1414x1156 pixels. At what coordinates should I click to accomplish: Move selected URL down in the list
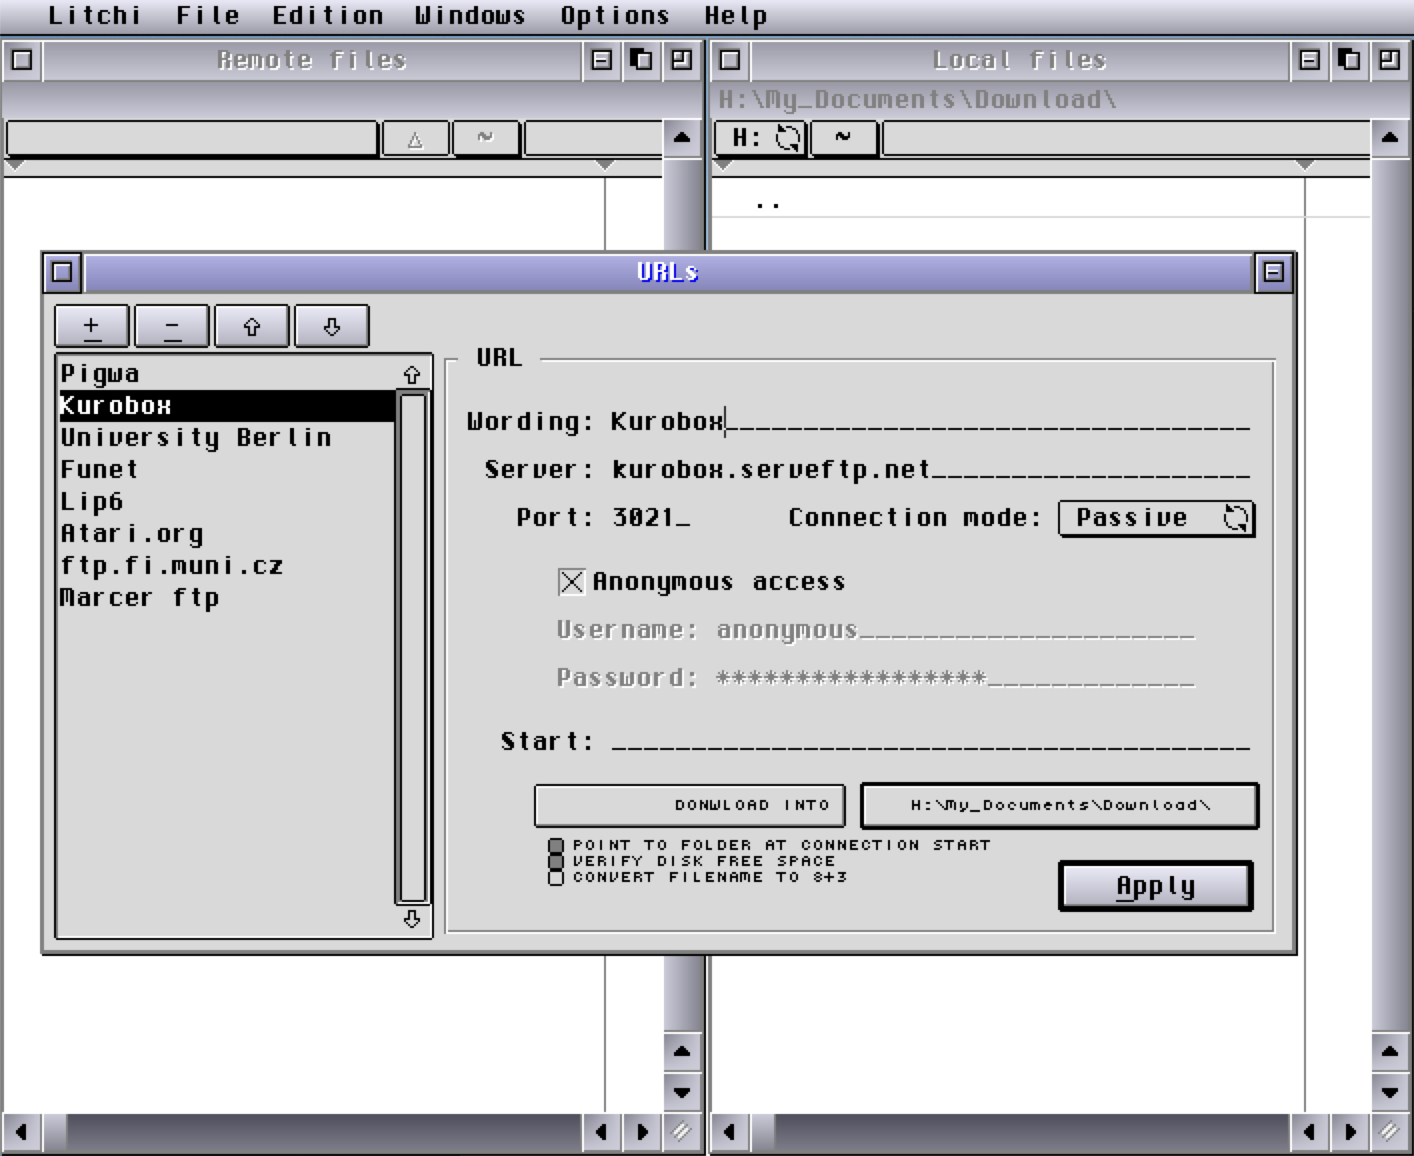[332, 327]
